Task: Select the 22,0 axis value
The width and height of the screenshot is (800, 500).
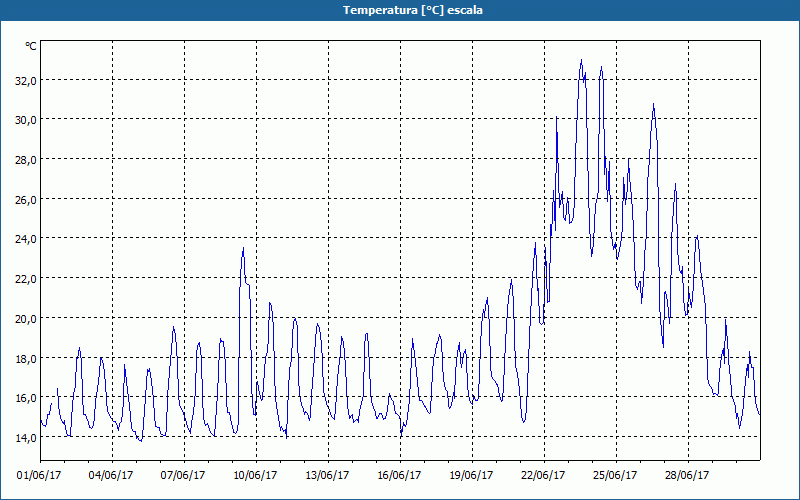Action: pyautogui.click(x=25, y=279)
